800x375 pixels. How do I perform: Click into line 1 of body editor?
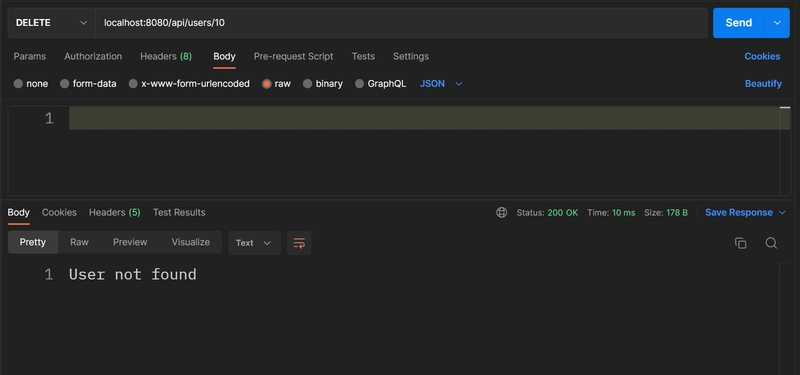[429, 118]
